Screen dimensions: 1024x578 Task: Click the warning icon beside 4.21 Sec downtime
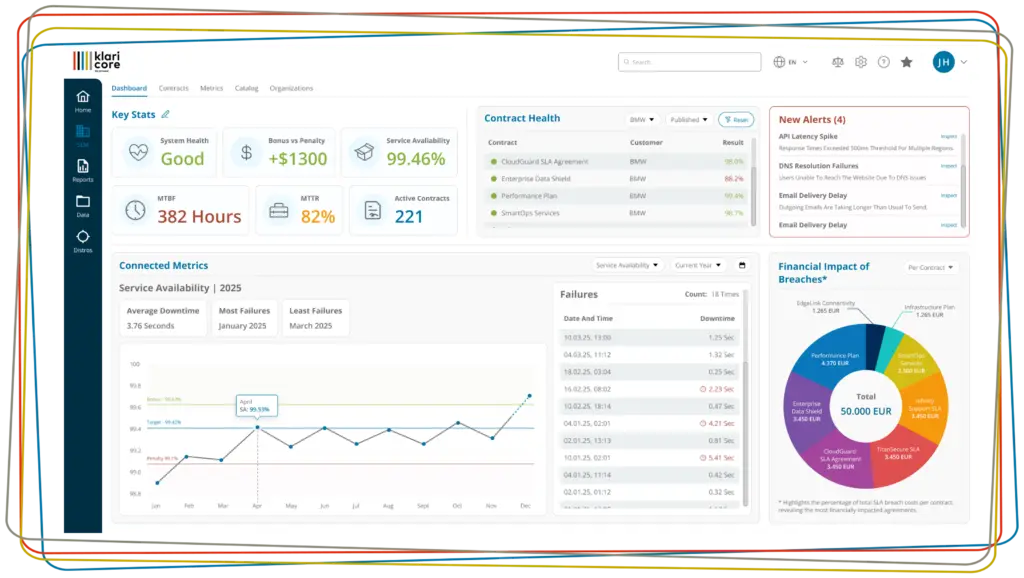[703, 423]
